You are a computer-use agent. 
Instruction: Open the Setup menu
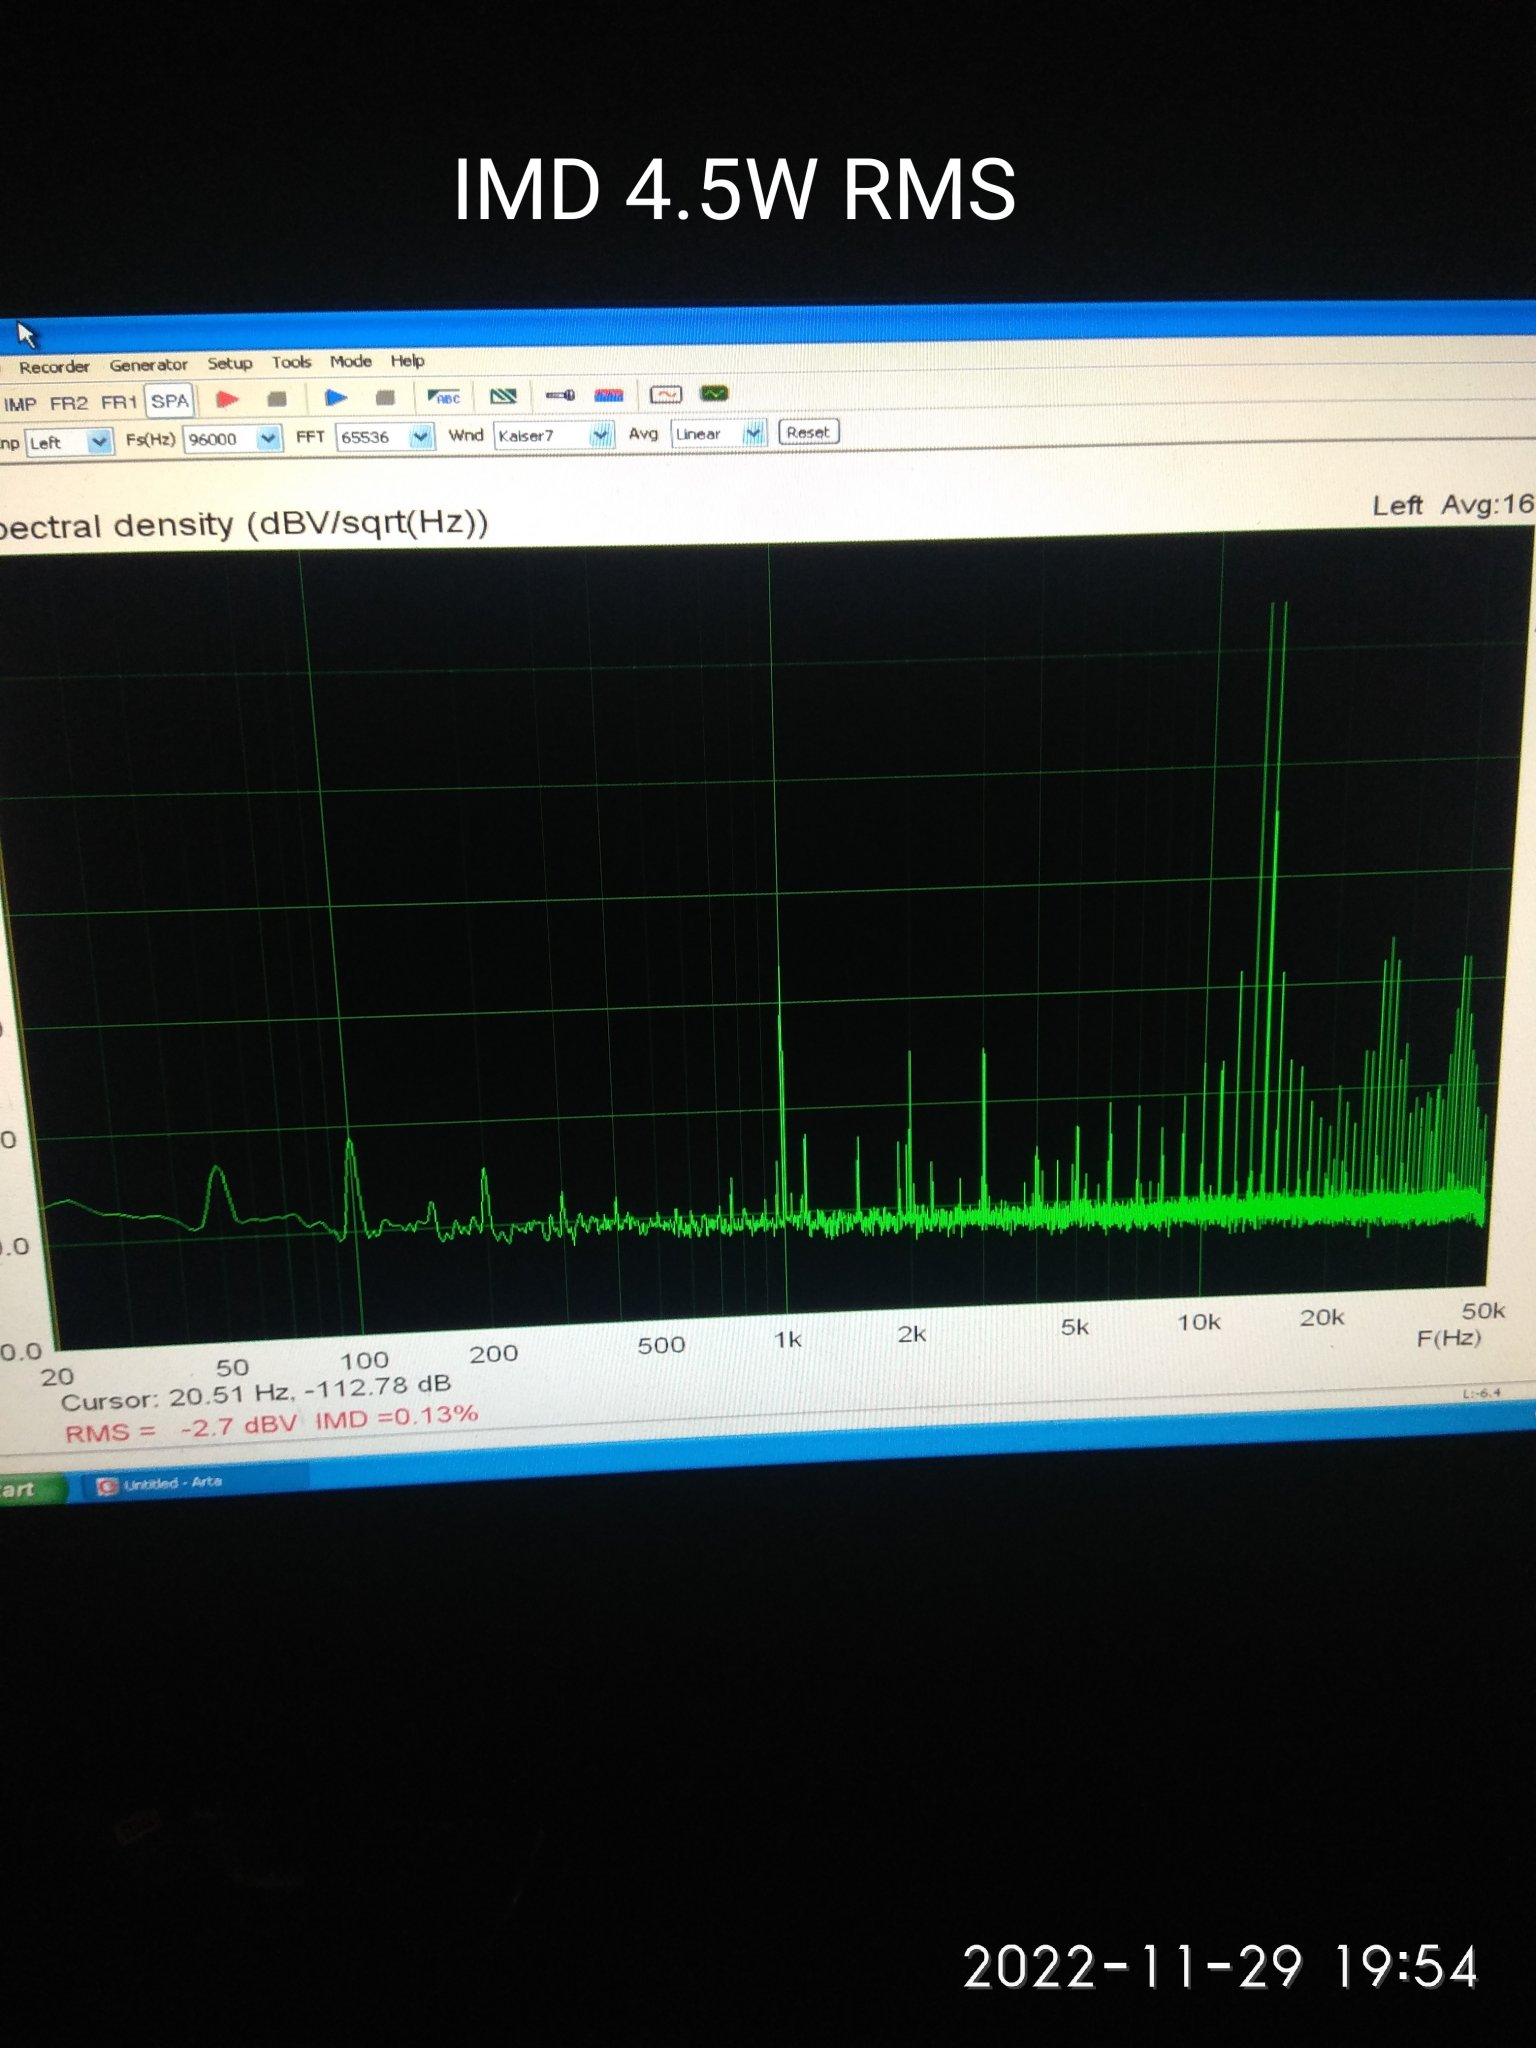click(229, 363)
